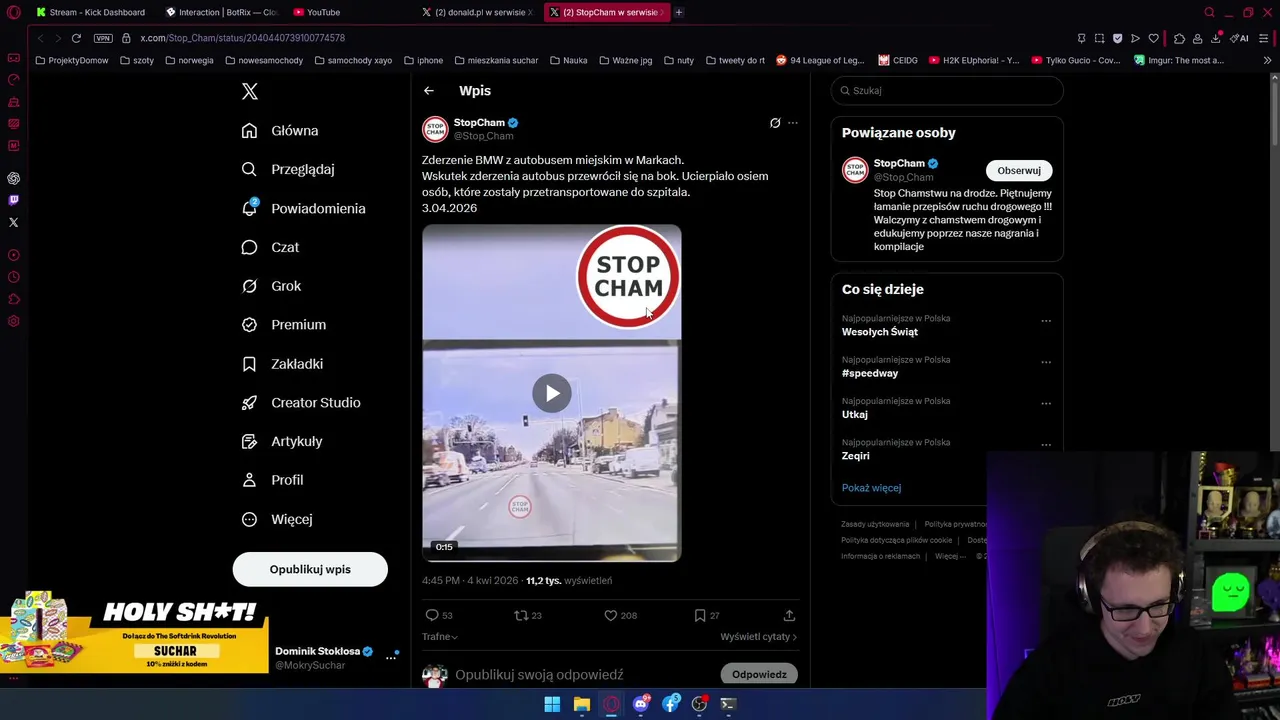Like the post with 208 likes
1280x720 pixels.
tap(620, 615)
